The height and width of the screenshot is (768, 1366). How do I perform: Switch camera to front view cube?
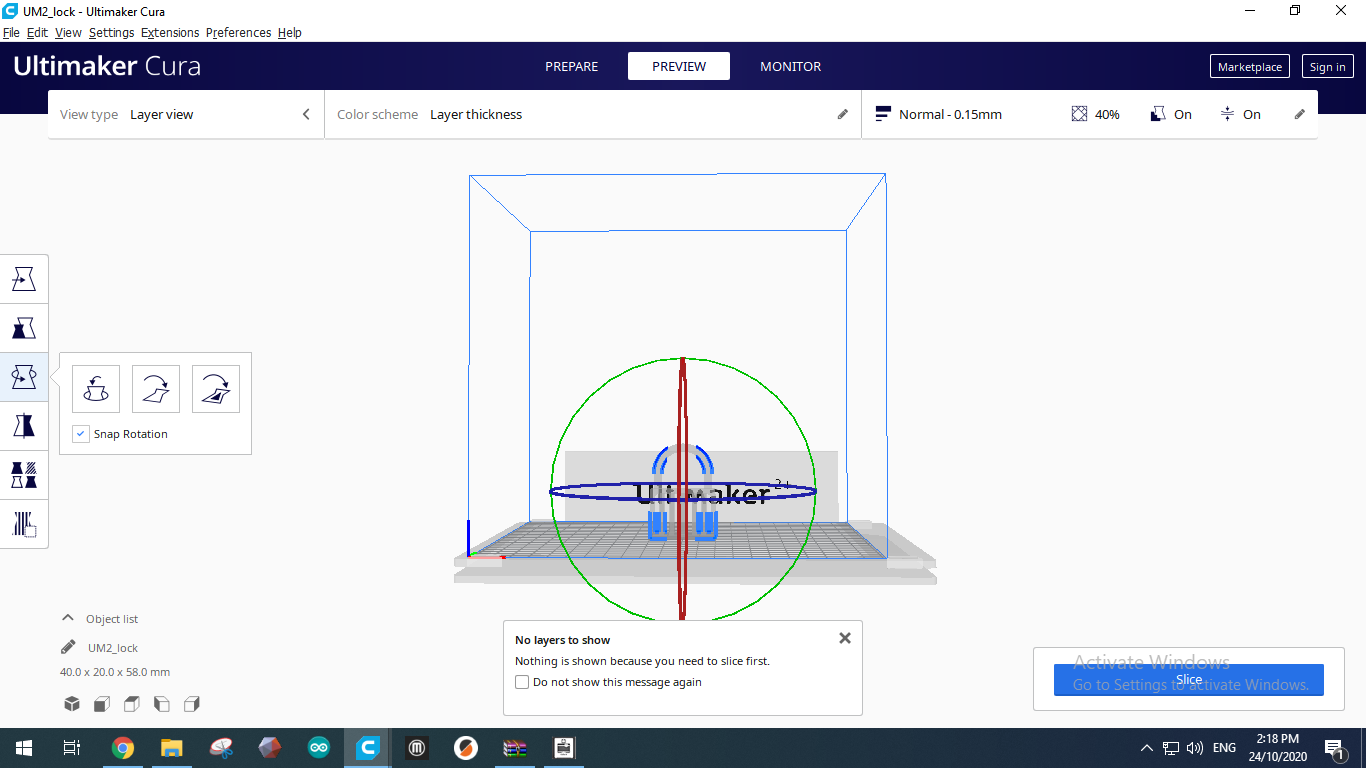tap(102, 704)
